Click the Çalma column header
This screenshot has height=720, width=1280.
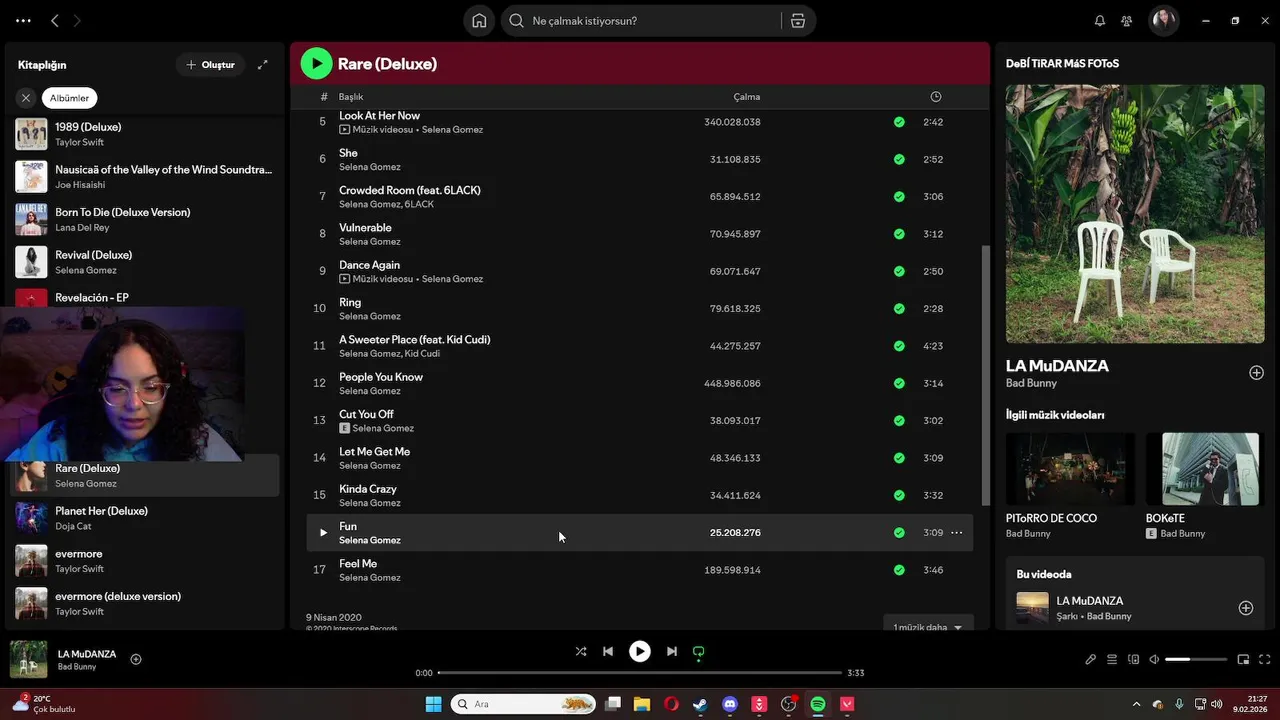click(747, 97)
